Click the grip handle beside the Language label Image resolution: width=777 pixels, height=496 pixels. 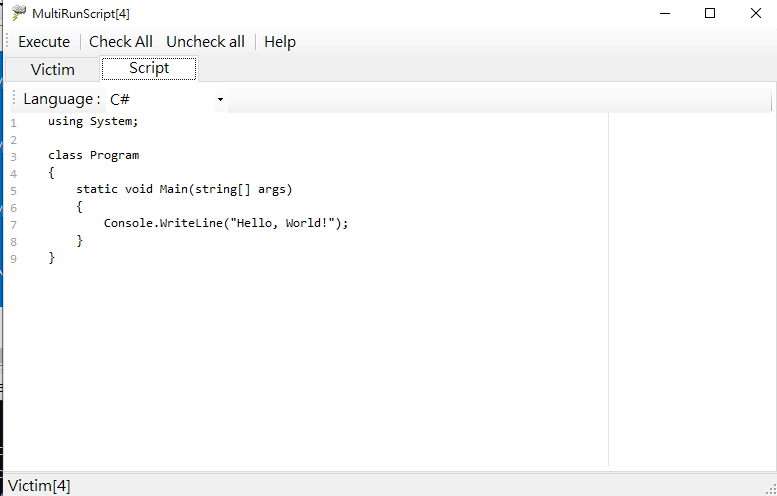tap(13, 99)
